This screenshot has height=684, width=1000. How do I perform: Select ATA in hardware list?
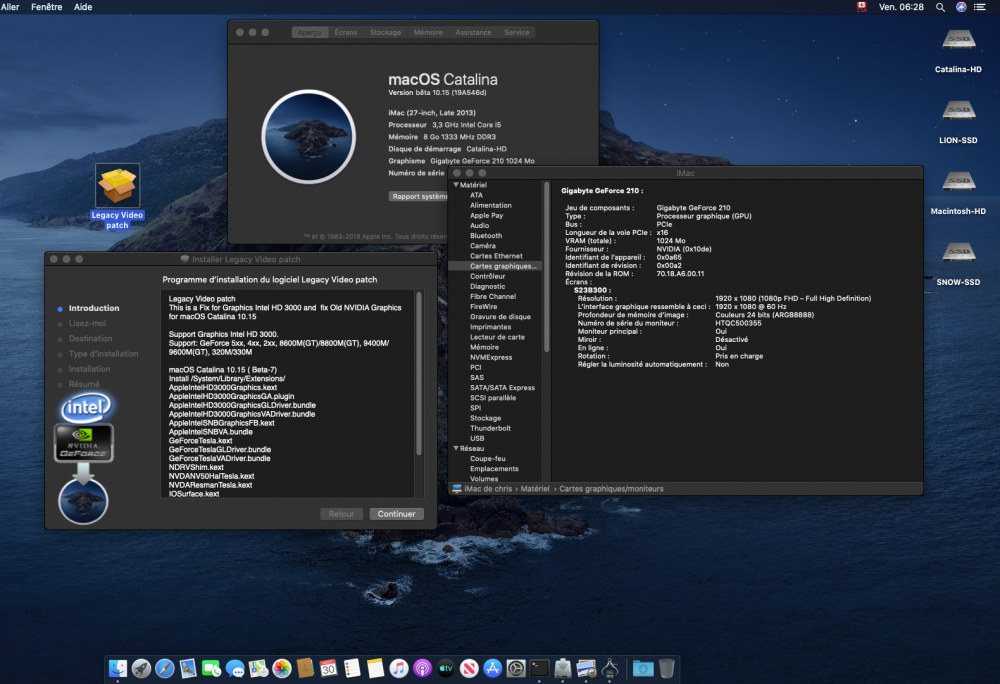pyautogui.click(x=476, y=195)
